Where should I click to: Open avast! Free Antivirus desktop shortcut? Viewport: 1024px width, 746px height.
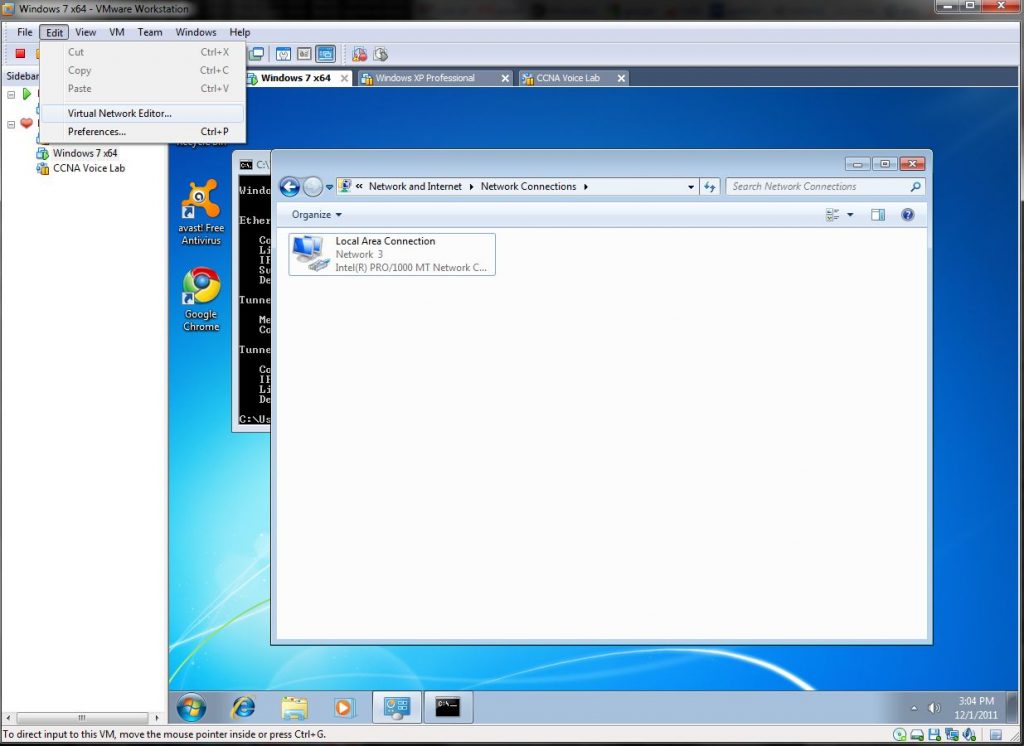tap(201, 212)
